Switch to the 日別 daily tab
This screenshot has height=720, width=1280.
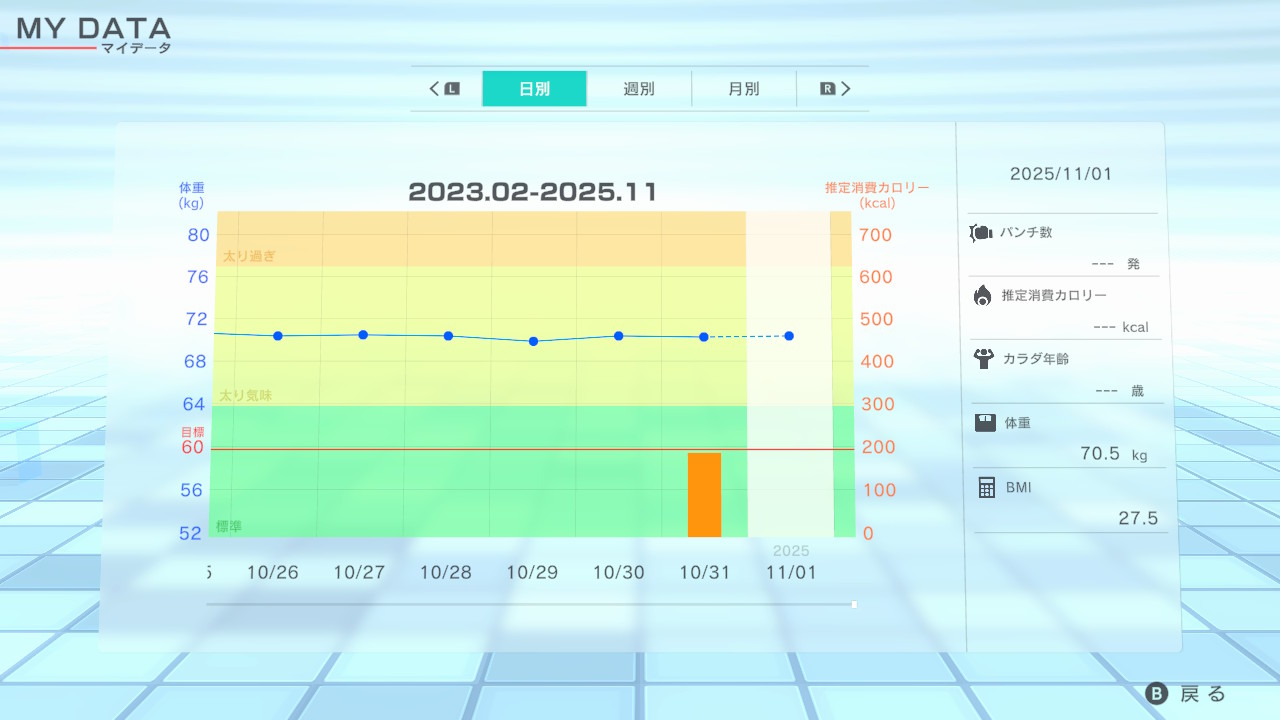[534, 89]
